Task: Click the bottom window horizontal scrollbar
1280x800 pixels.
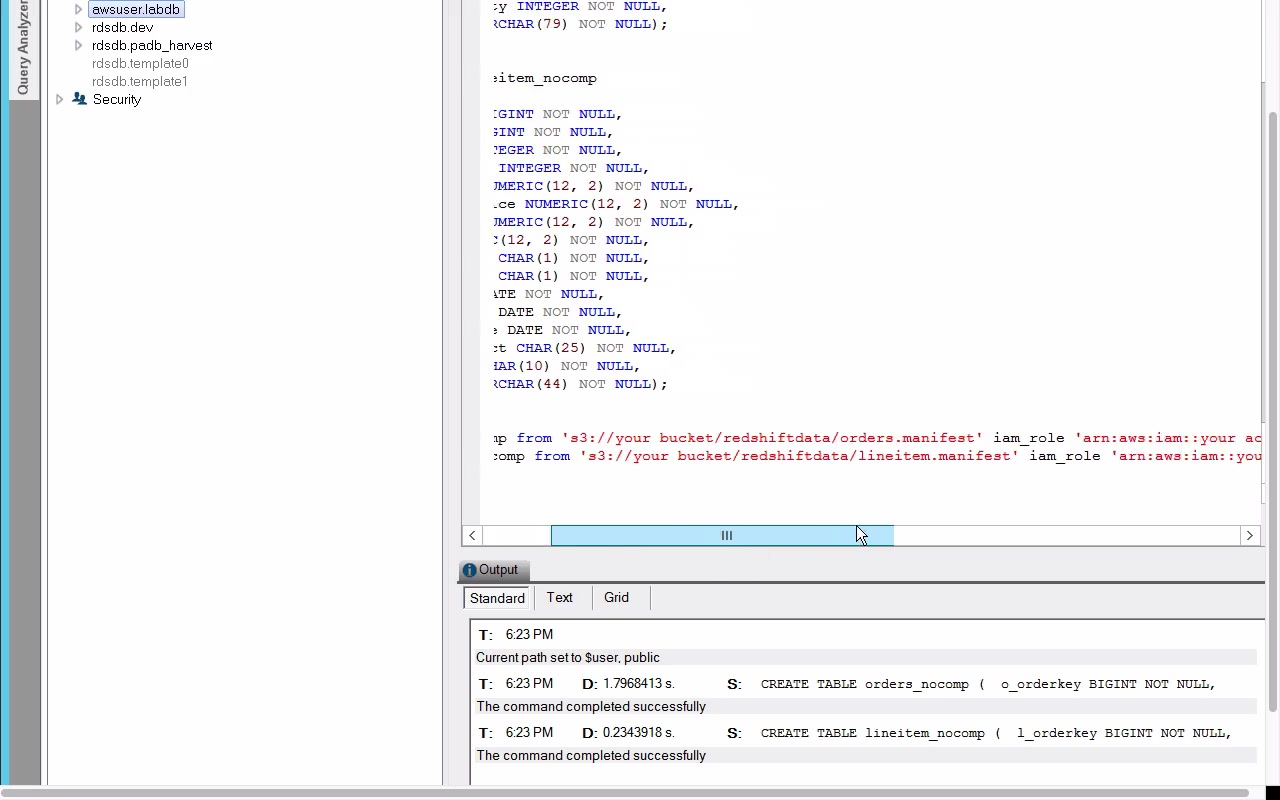Action: click(625, 793)
